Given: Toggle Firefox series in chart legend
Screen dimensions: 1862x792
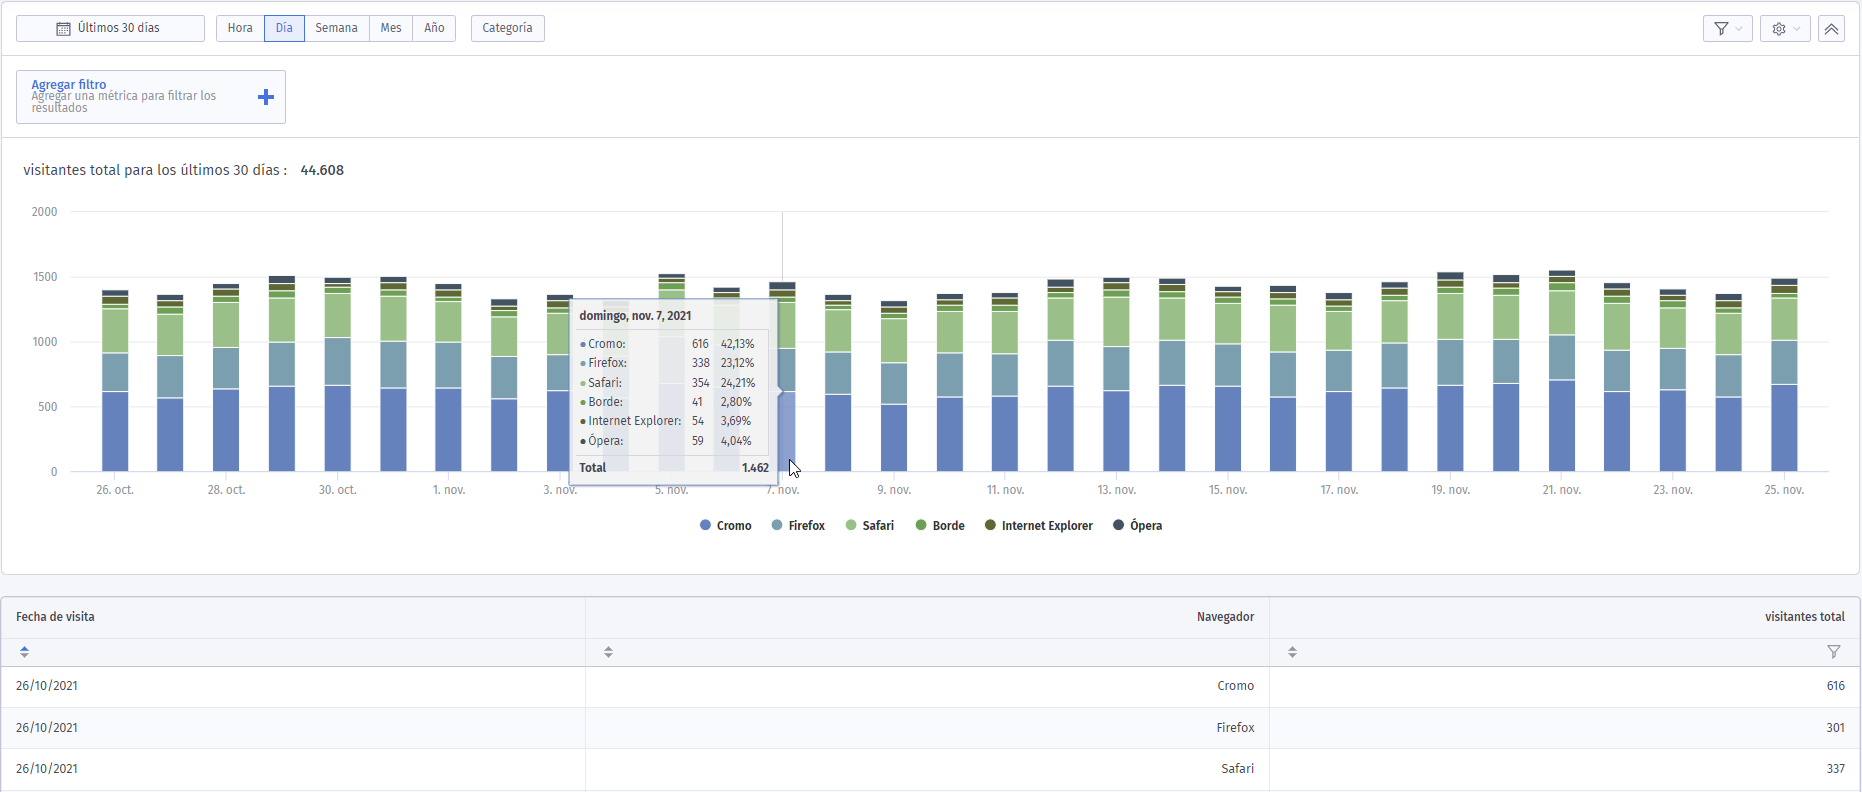Looking at the screenshot, I should [798, 526].
